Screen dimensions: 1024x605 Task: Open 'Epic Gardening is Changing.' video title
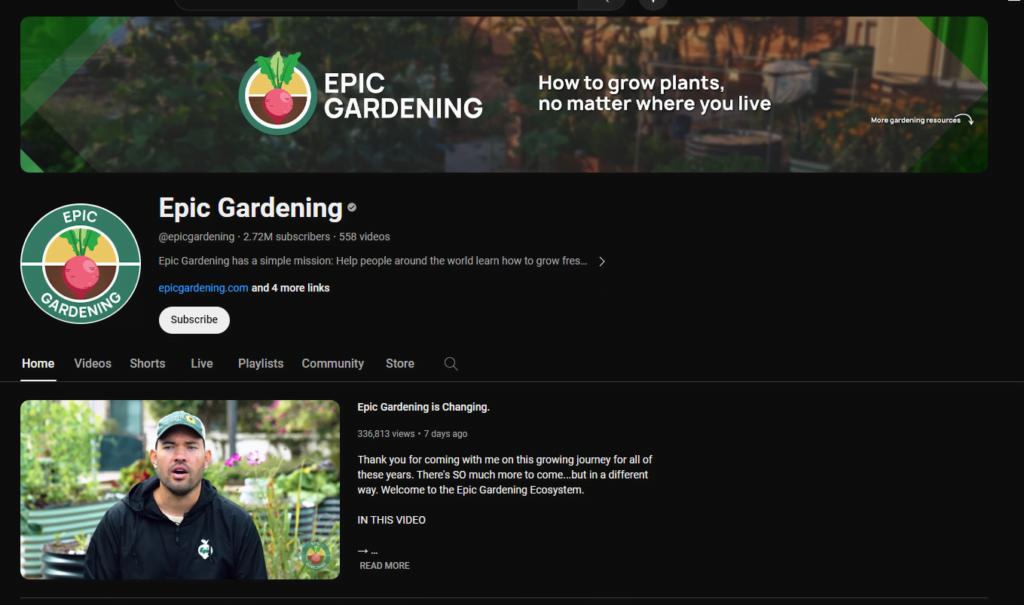coord(423,407)
